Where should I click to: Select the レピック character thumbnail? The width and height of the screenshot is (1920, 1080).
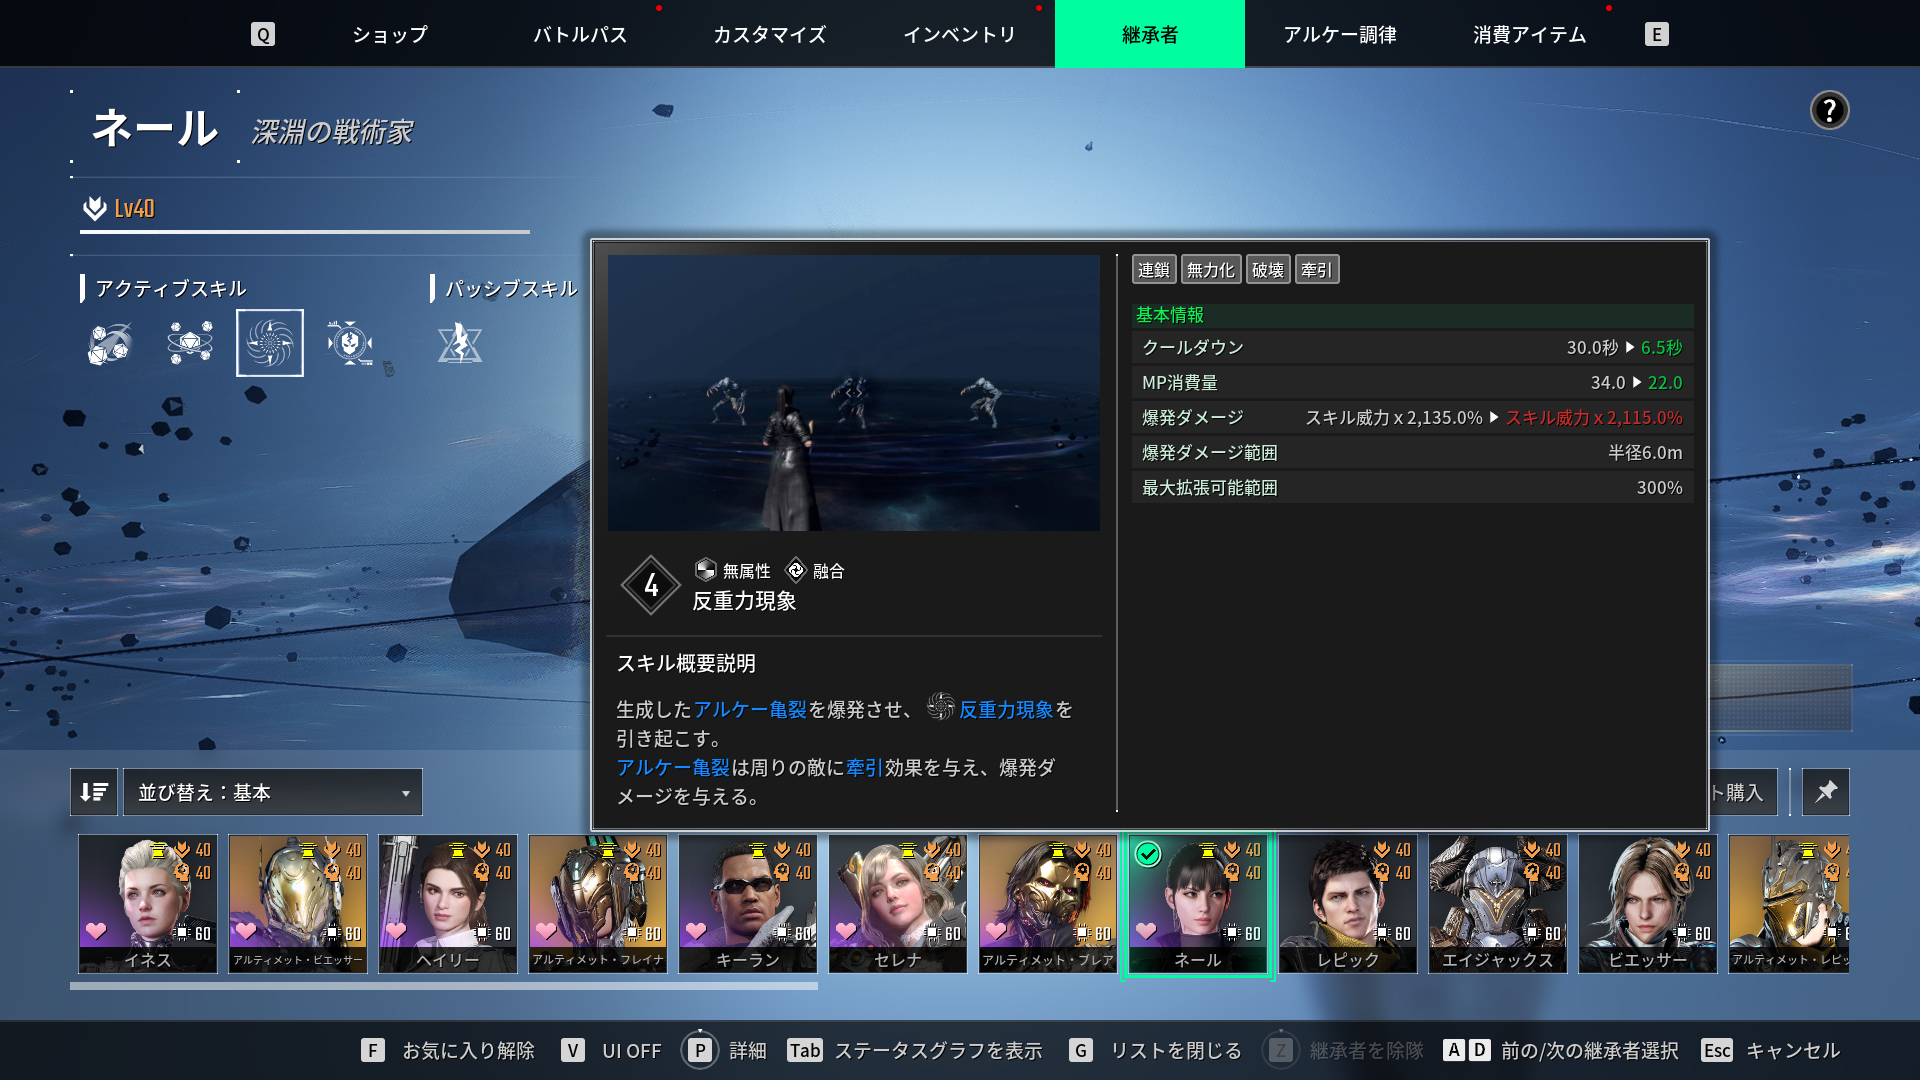tap(1348, 903)
